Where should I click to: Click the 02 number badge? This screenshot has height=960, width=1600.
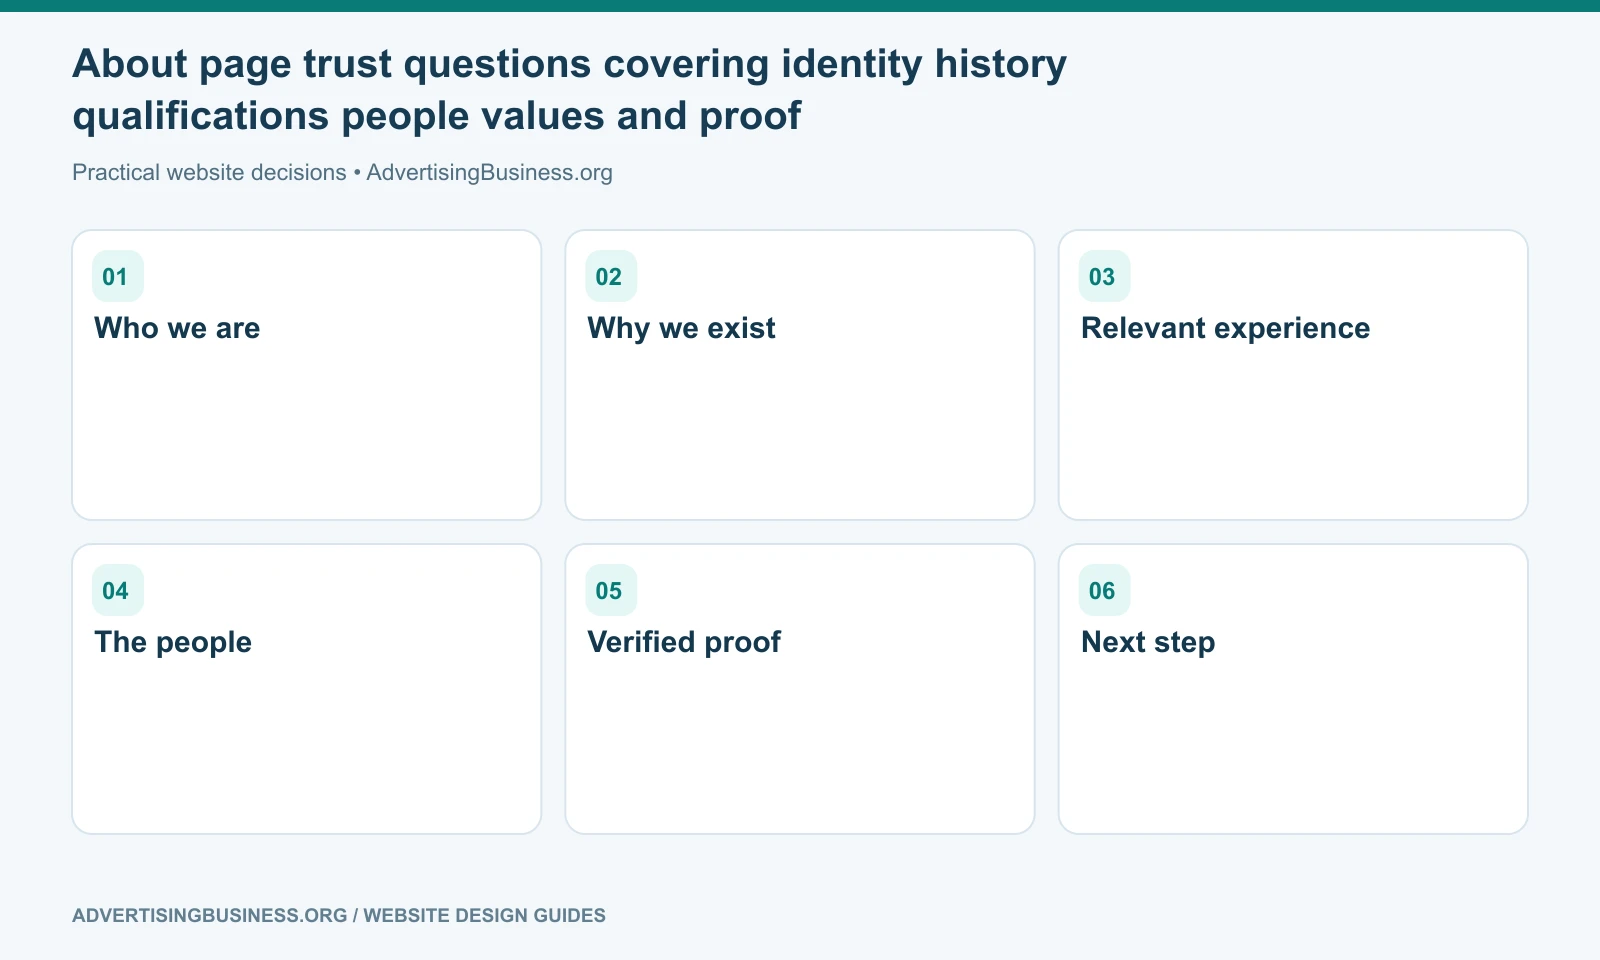pos(611,276)
